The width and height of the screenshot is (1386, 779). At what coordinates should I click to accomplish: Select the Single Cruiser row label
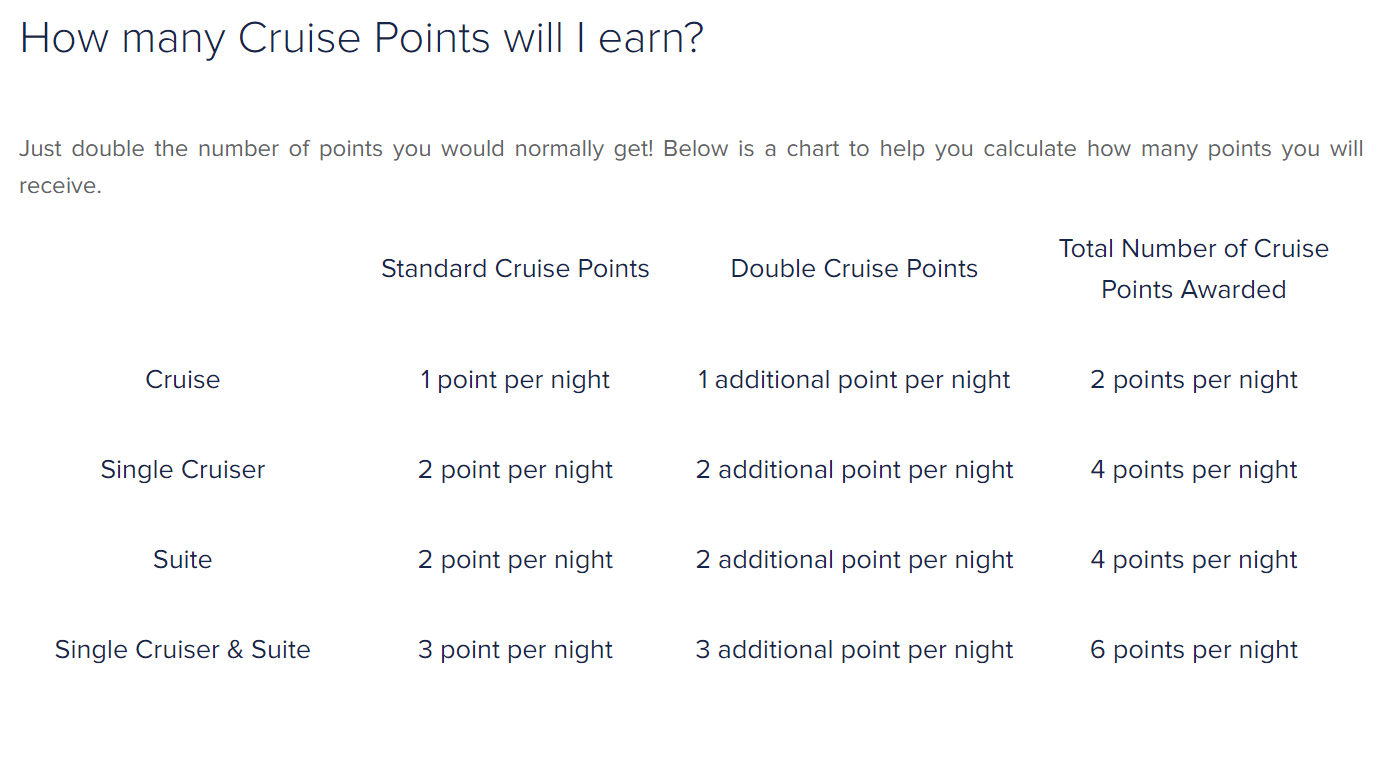[182, 470]
